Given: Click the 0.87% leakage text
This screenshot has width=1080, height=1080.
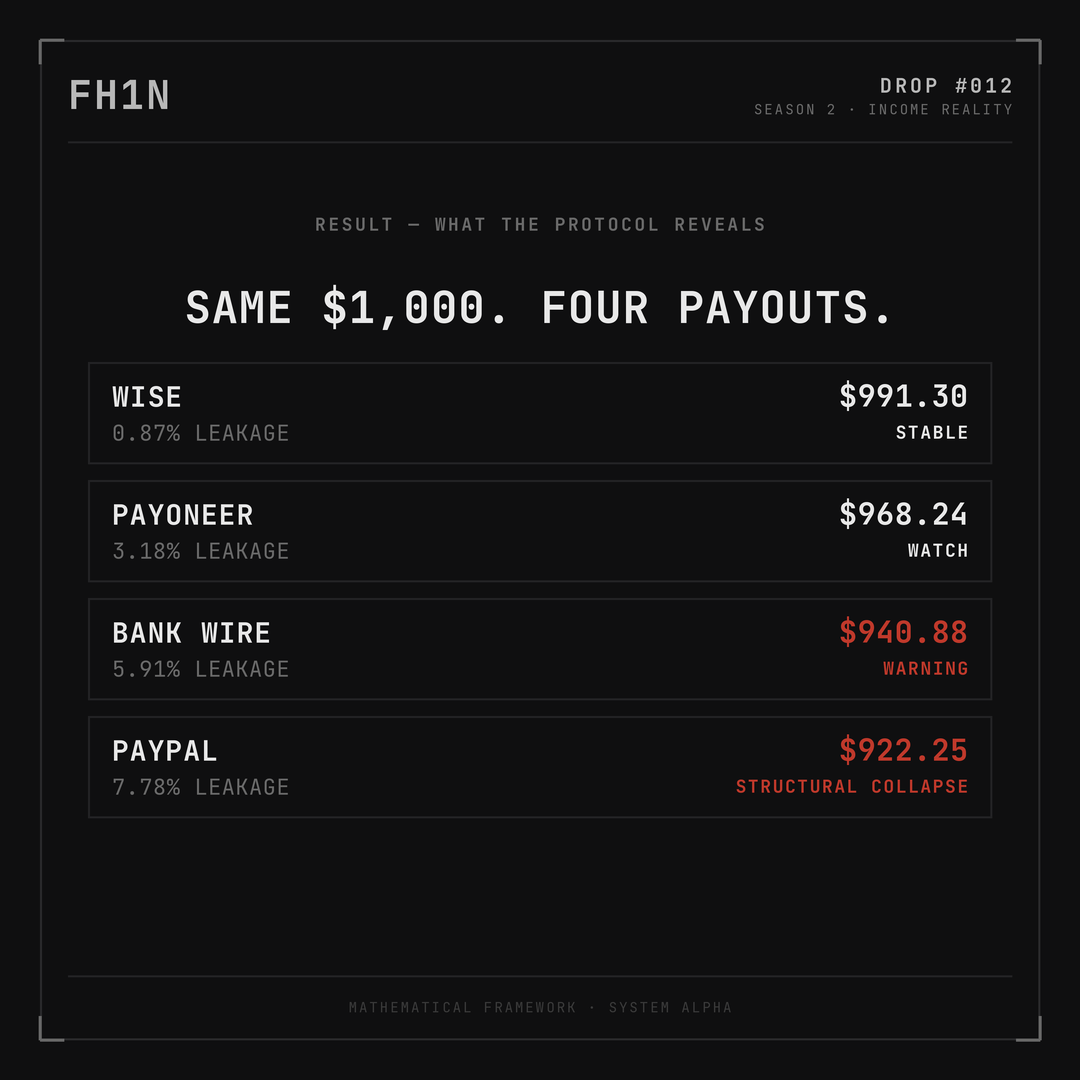Looking at the screenshot, I should pyautogui.click(x=200, y=433).
